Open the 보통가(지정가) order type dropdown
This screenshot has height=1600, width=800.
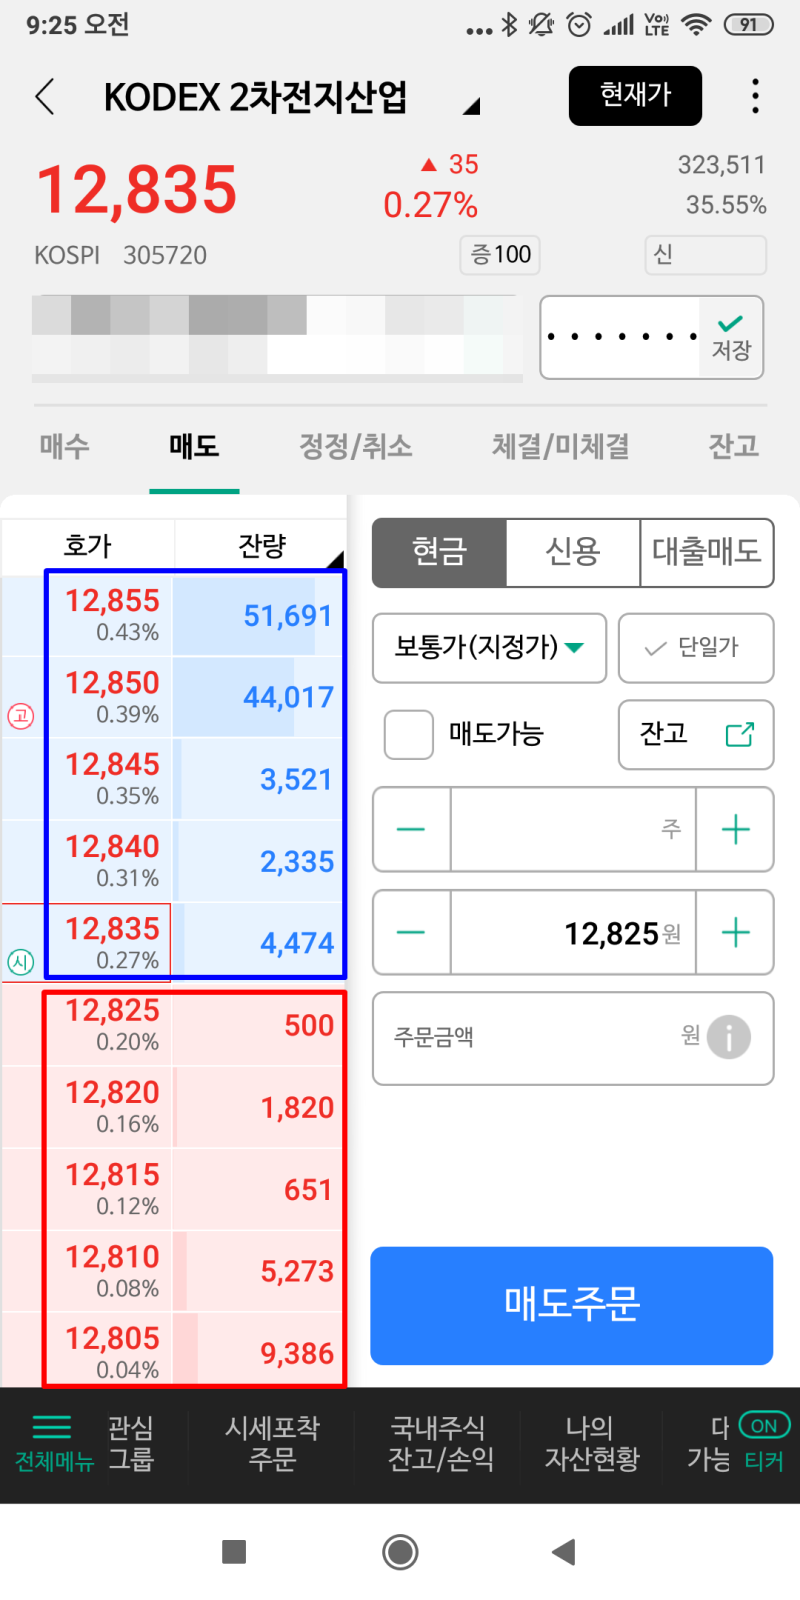tap(489, 648)
